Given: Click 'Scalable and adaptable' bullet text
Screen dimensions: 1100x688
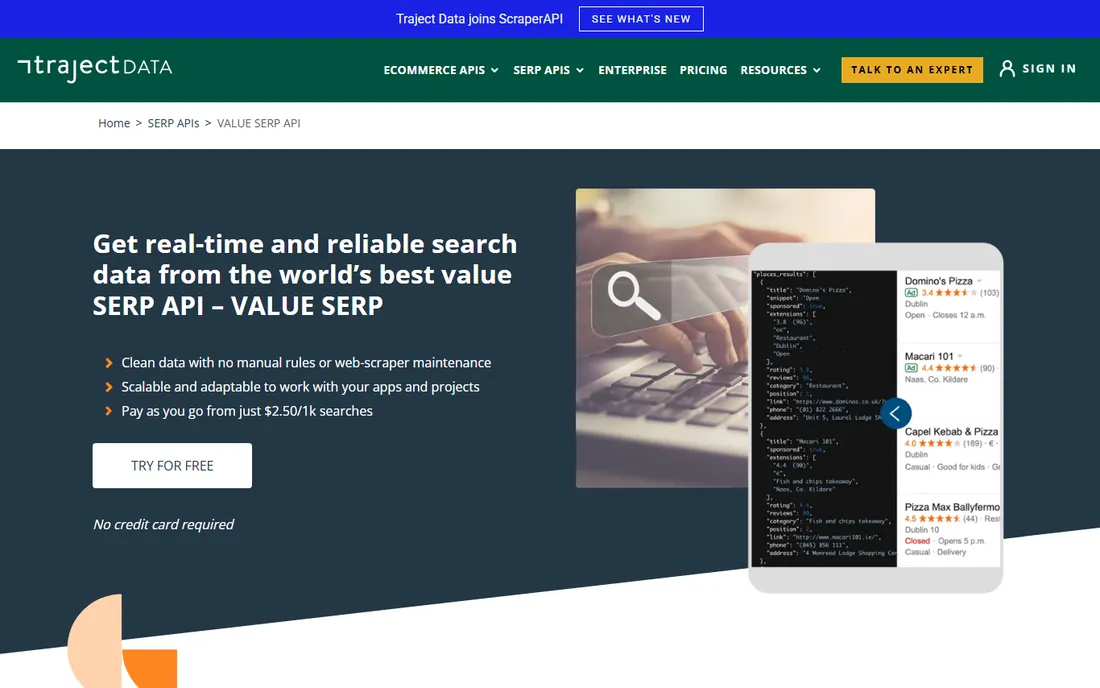Looking at the screenshot, I should 300,387.
